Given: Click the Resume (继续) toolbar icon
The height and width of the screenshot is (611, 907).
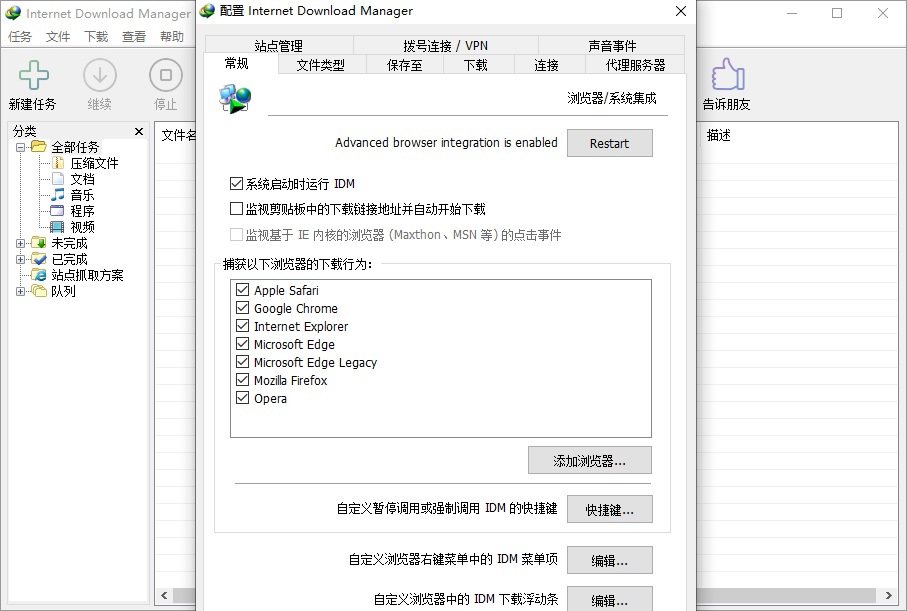Looking at the screenshot, I should pyautogui.click(x=99, y=76).
